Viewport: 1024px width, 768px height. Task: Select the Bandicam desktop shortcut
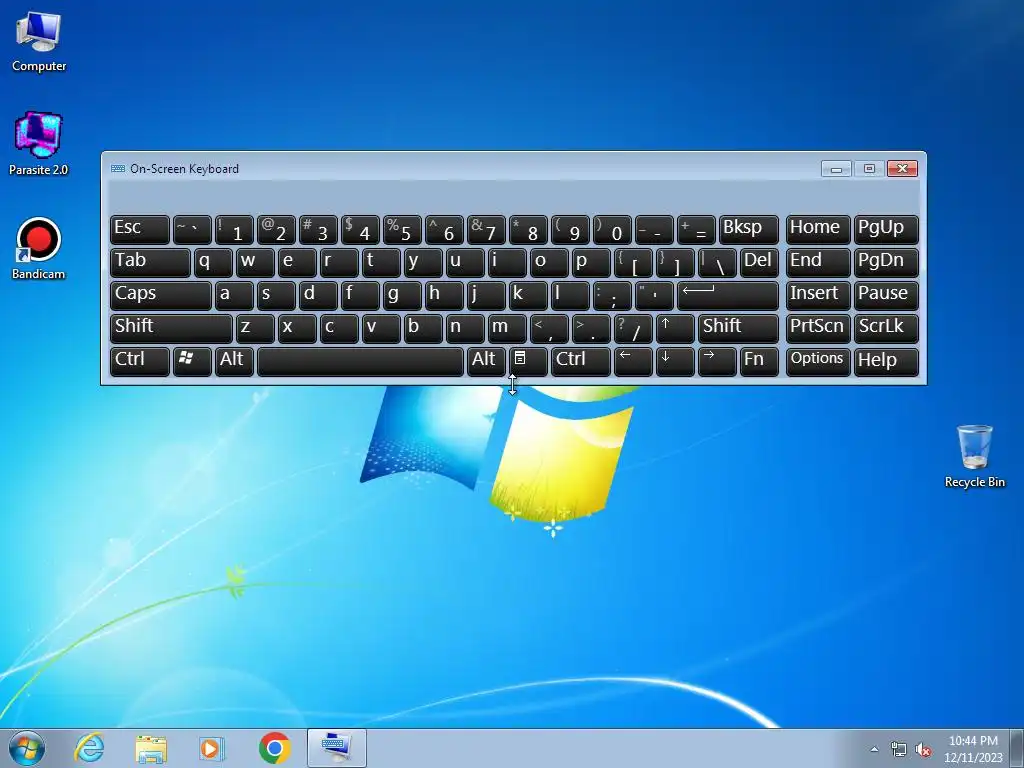pos(39,248)
